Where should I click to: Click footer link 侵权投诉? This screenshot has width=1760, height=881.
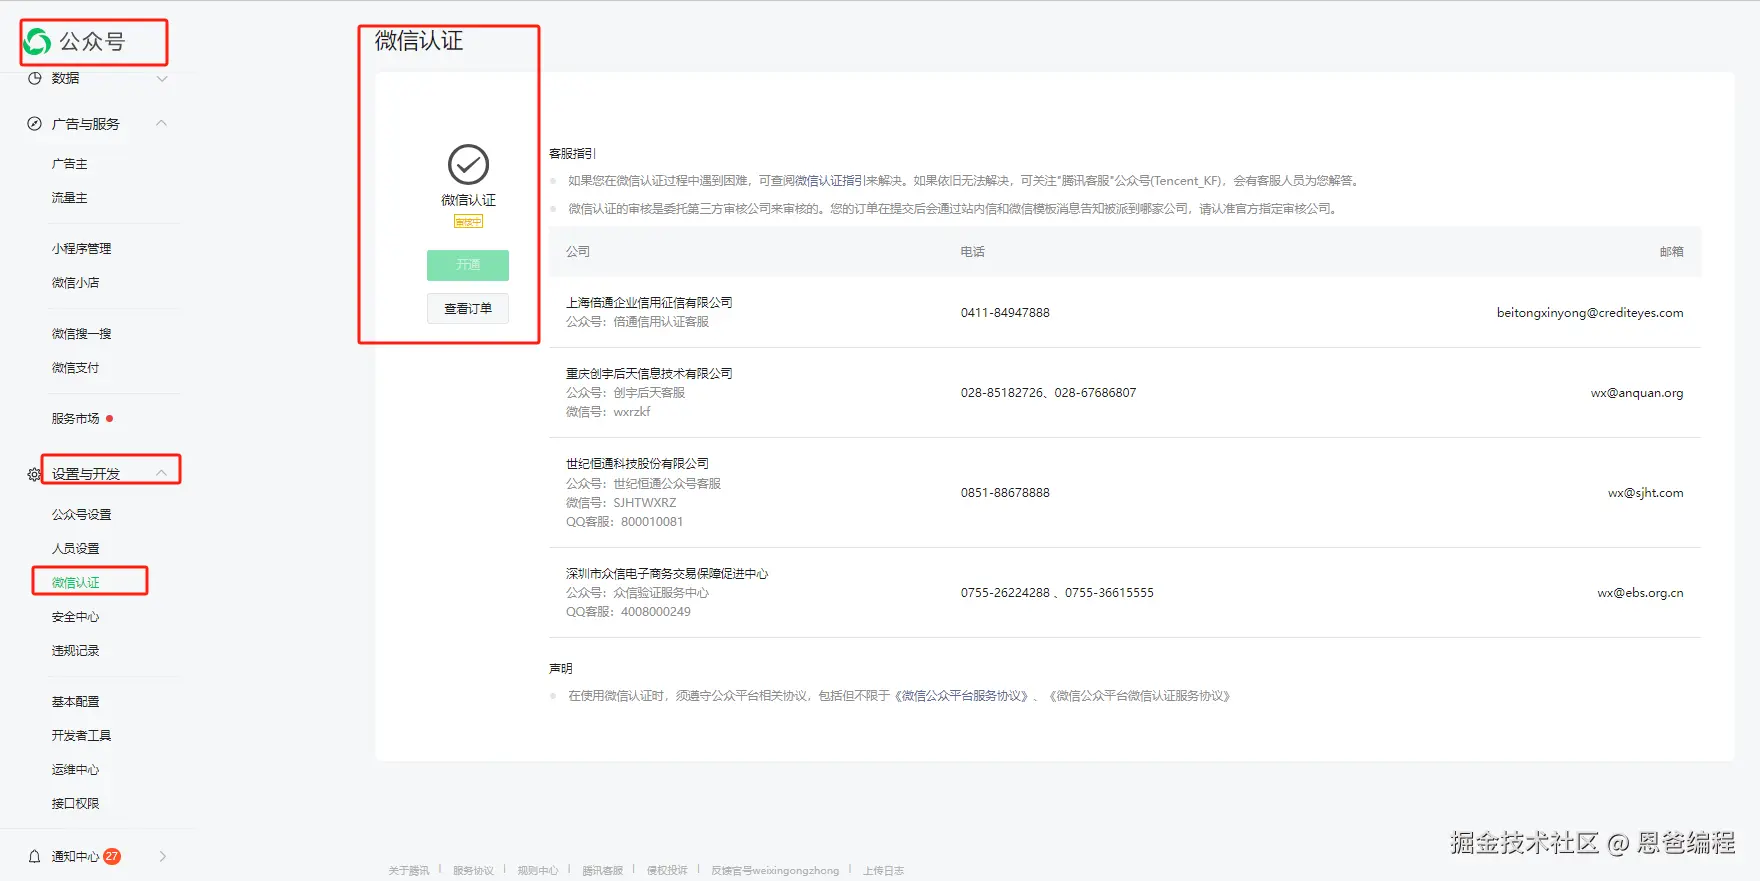[x=667, y=871]
